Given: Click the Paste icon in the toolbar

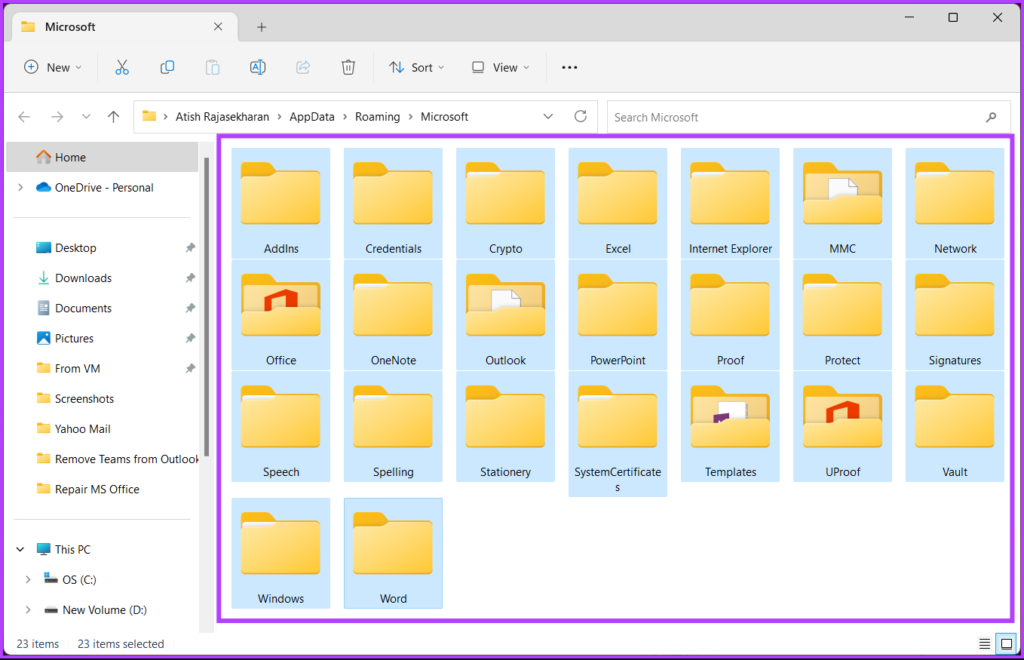Looking at the screenshot, I should 212,67.
